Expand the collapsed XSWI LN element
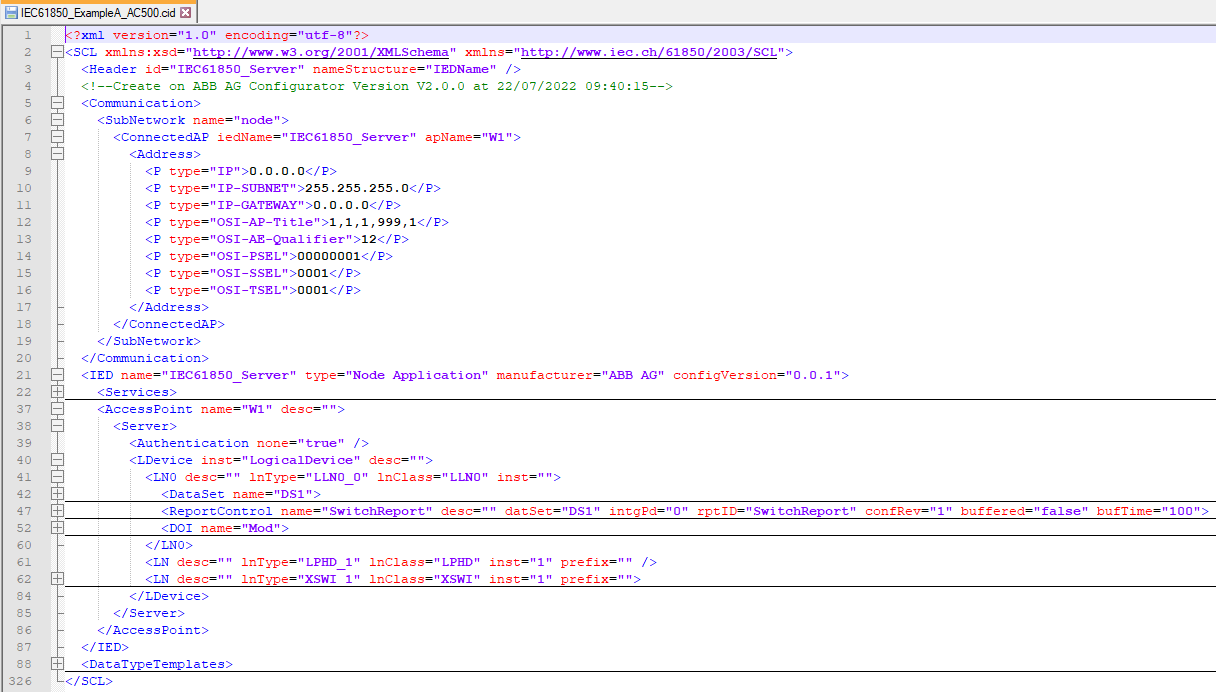The height and width of the screenshot is (692, 1216). tap(57, 579)
